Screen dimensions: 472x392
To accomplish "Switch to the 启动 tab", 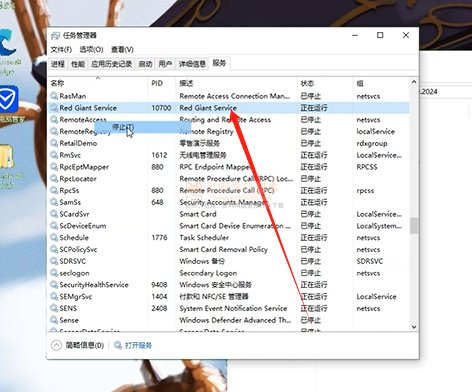I will 145,64.
